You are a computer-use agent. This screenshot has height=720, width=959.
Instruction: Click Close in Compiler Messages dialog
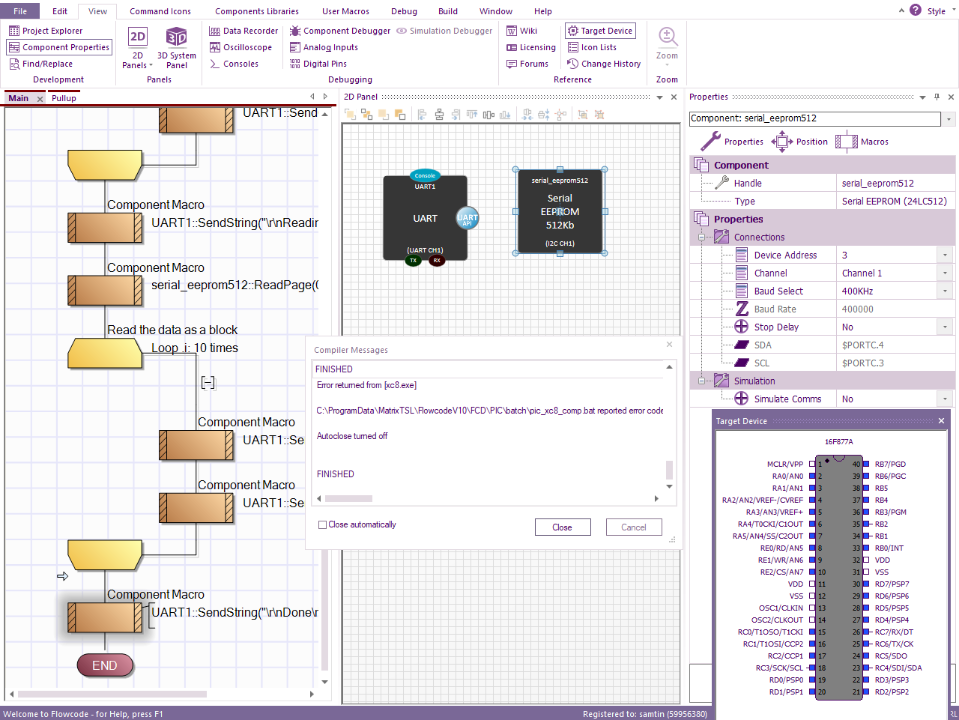tap(563, 527)
